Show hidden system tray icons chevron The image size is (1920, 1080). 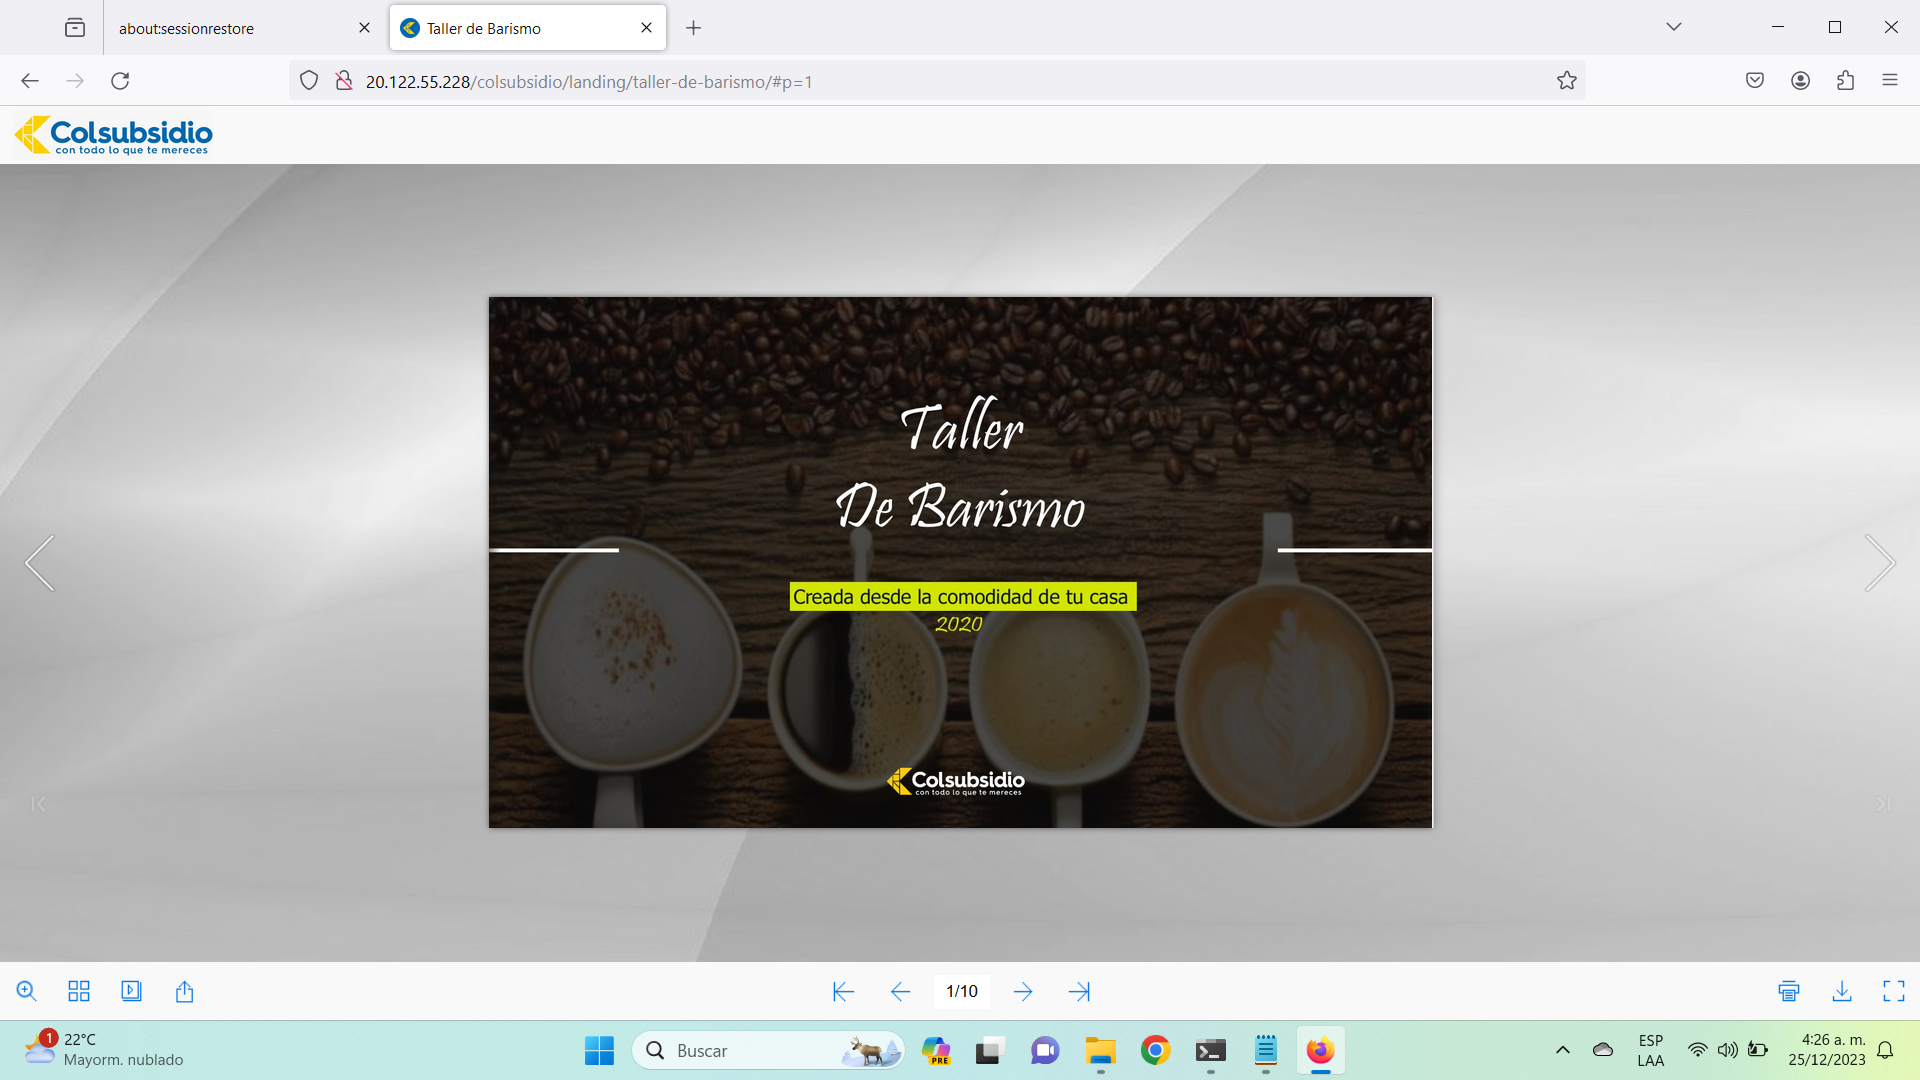click(1563, 1050)
